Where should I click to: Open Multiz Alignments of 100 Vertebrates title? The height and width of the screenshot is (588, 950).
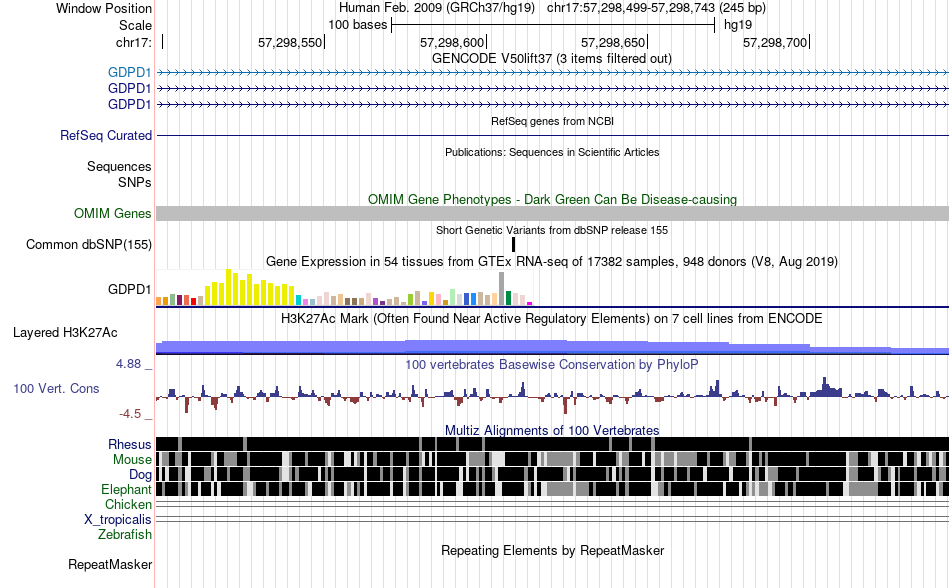[x=552, y=431]
